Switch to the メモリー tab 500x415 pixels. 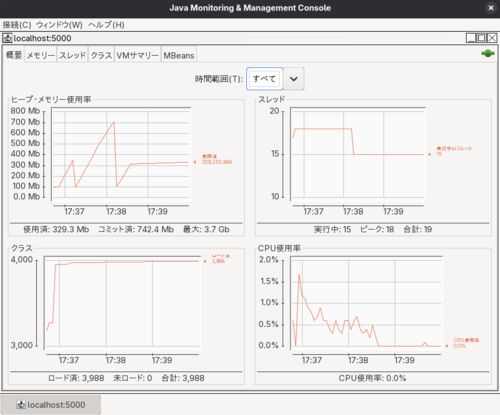[41, 55]
